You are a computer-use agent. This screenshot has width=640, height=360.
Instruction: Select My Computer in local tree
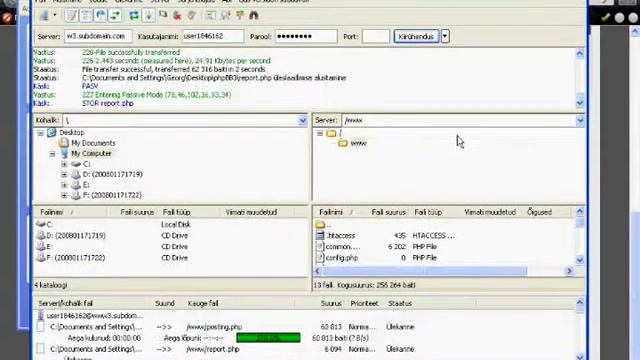click(91, 153)
